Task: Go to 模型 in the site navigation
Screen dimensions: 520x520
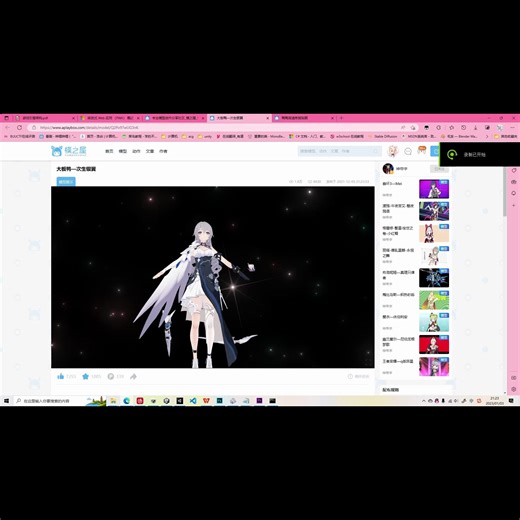Action: click(x=123, y=151)
